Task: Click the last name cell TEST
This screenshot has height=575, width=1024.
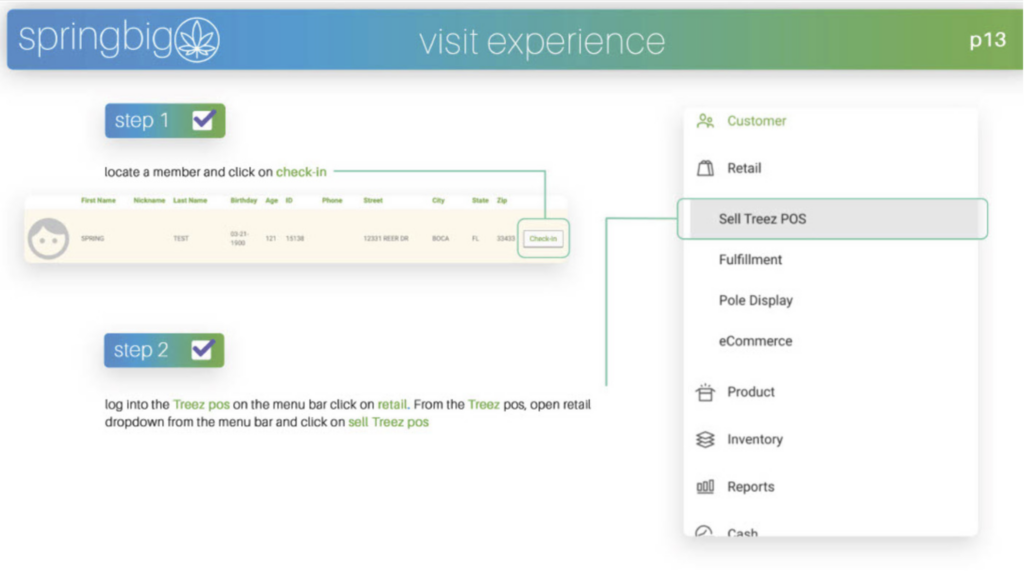Action: pos(181,238)
